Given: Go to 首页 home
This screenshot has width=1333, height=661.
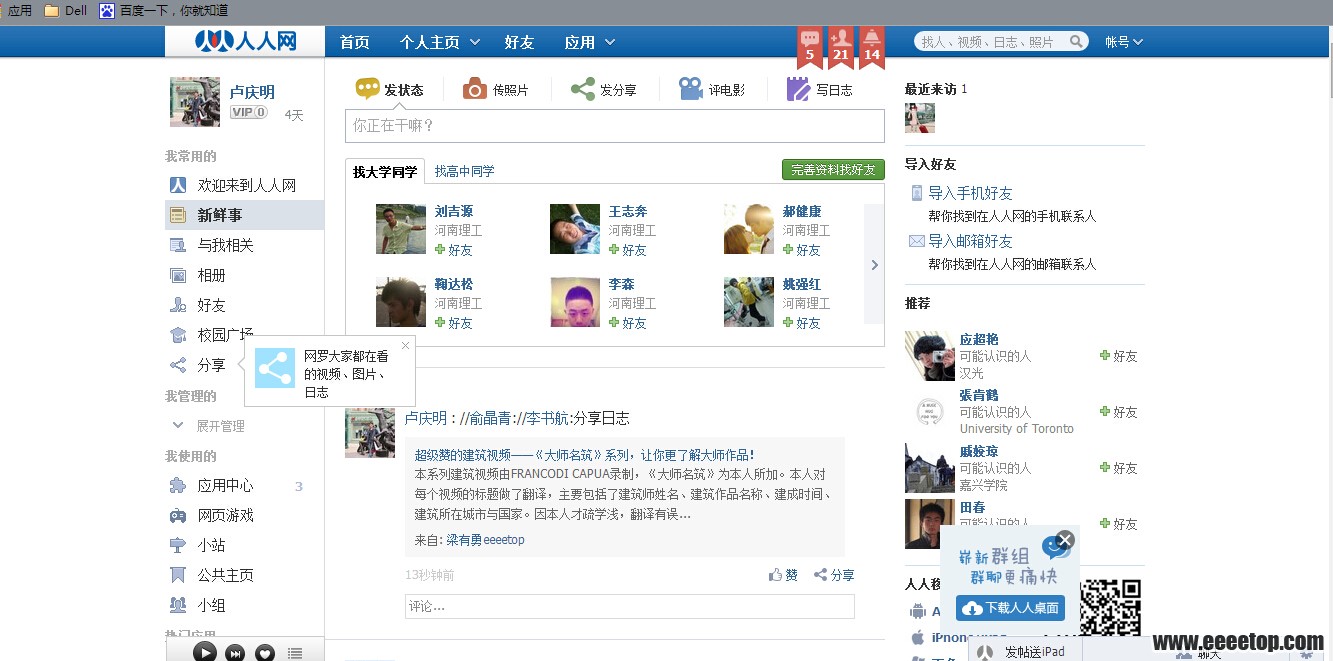Looking at the screenshot, I should click(x=354, y=42).
